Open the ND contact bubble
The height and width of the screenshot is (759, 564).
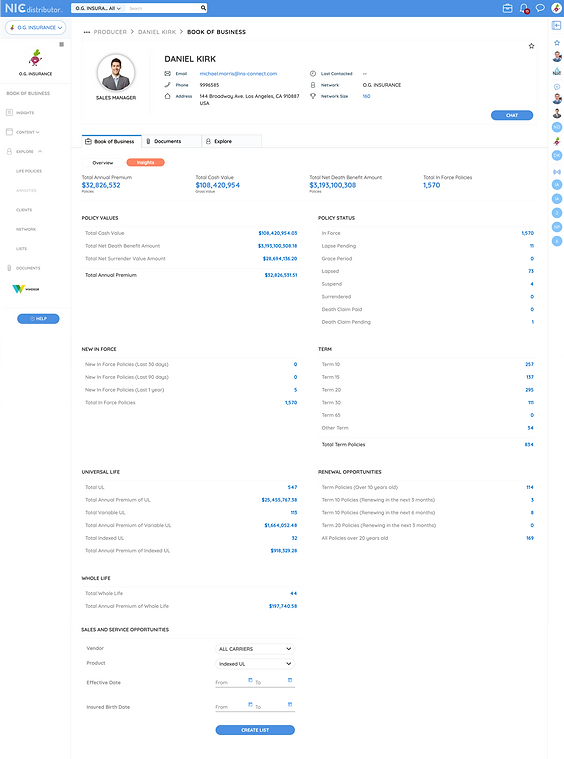click(557, 127)
